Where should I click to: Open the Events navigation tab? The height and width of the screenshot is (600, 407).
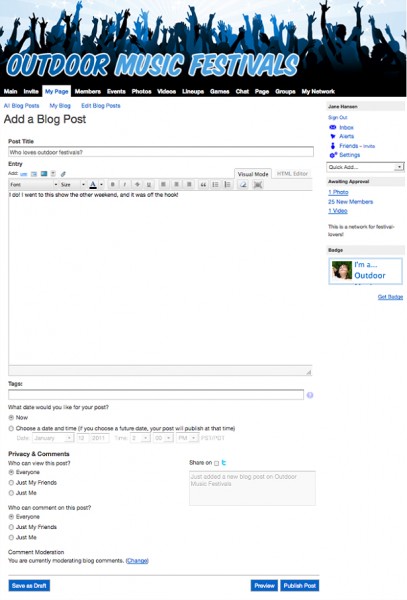(116, 91)
